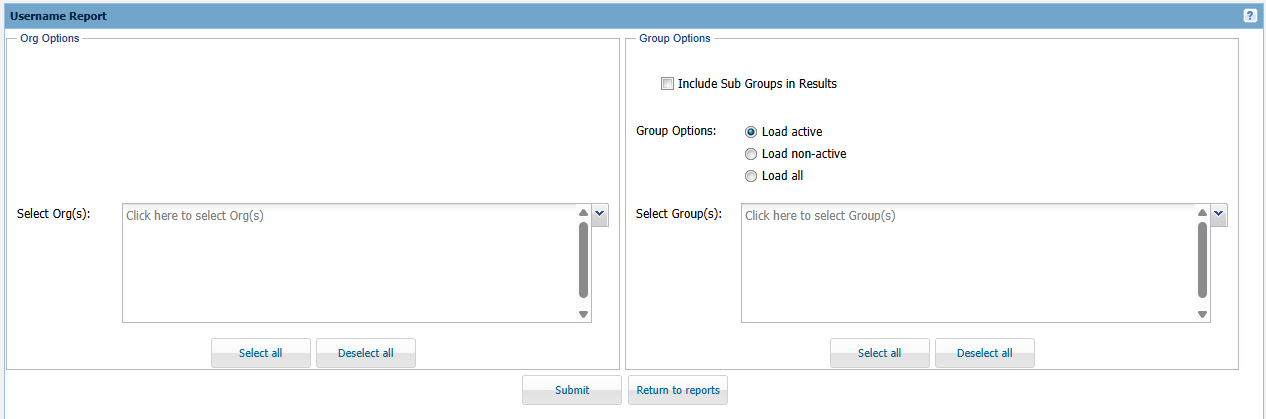Expand the Select Org(s) dropdown arrow
This screenshot has height=419, width=1266.
[600, 215]
